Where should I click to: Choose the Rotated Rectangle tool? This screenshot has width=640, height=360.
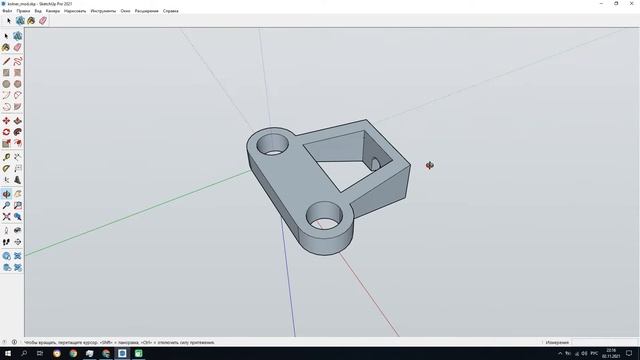point(18,73)
